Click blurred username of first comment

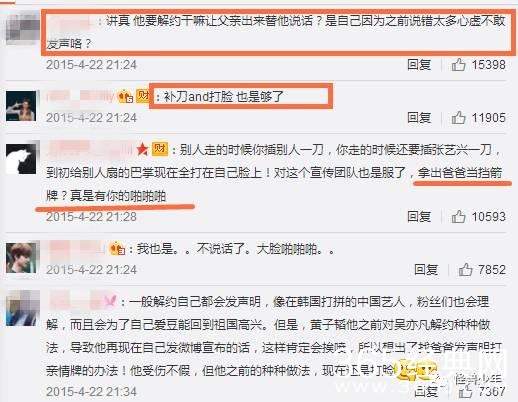[70, 22]
